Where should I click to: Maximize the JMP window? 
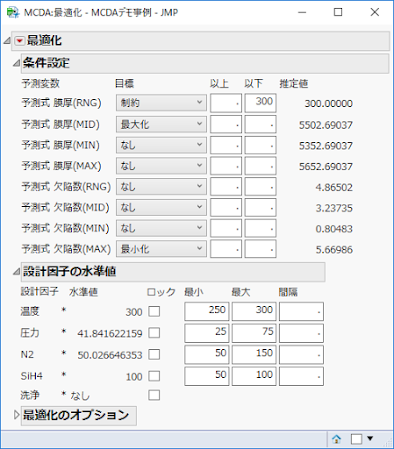338,12
